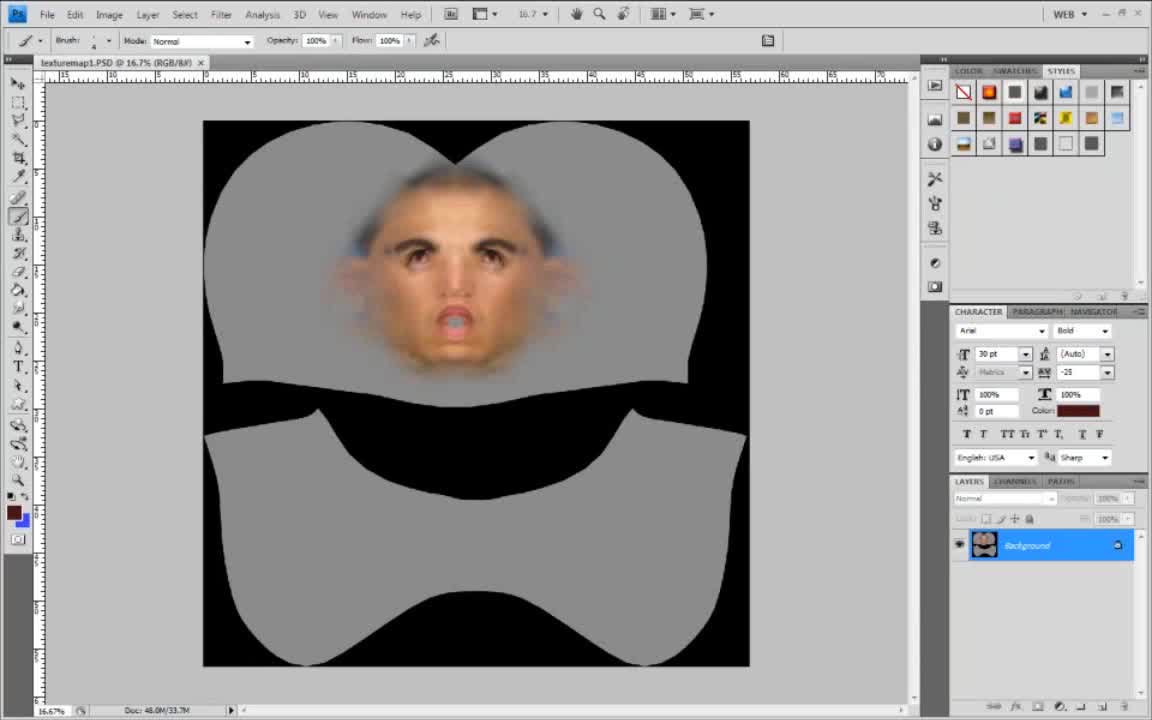Open the Histogram panel from the dock
The width and height of the screenshot is (1152, 720).
935,119
